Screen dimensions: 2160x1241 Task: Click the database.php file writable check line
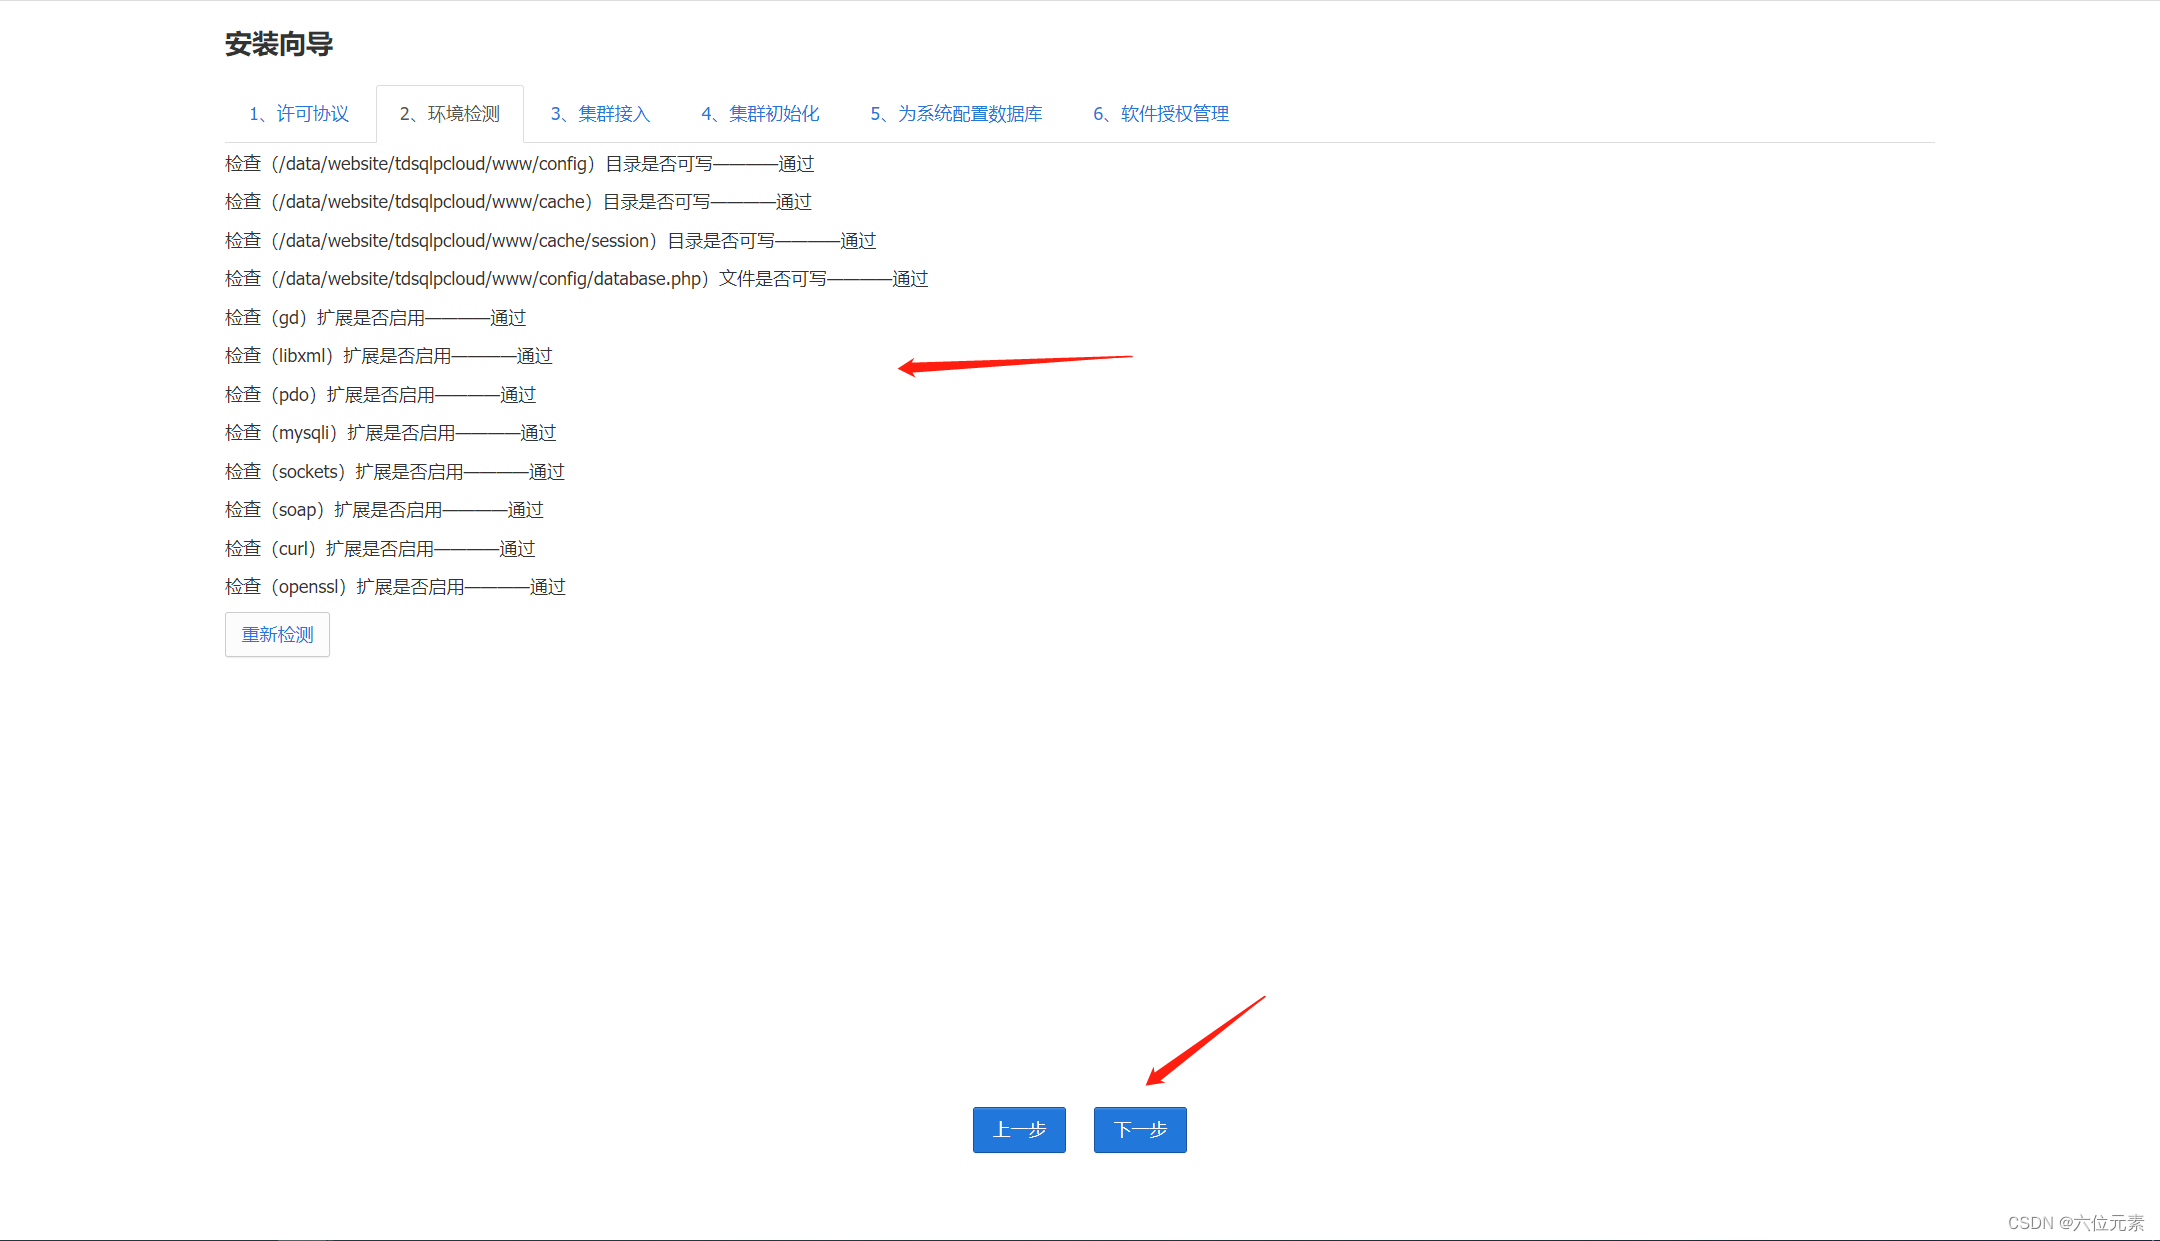(576, 279)
